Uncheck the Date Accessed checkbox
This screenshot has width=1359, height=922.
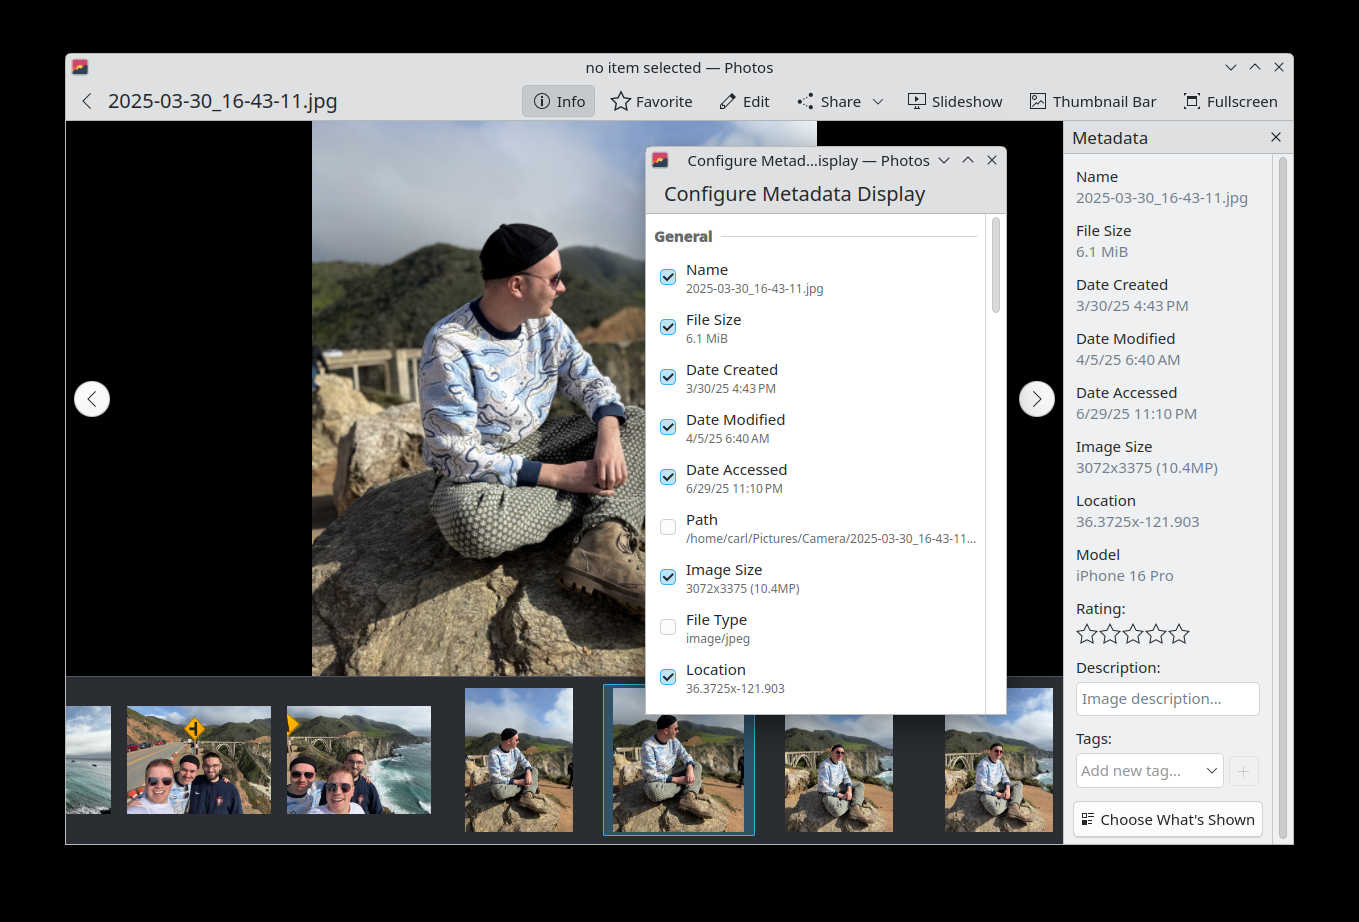[x=668, y=477]
